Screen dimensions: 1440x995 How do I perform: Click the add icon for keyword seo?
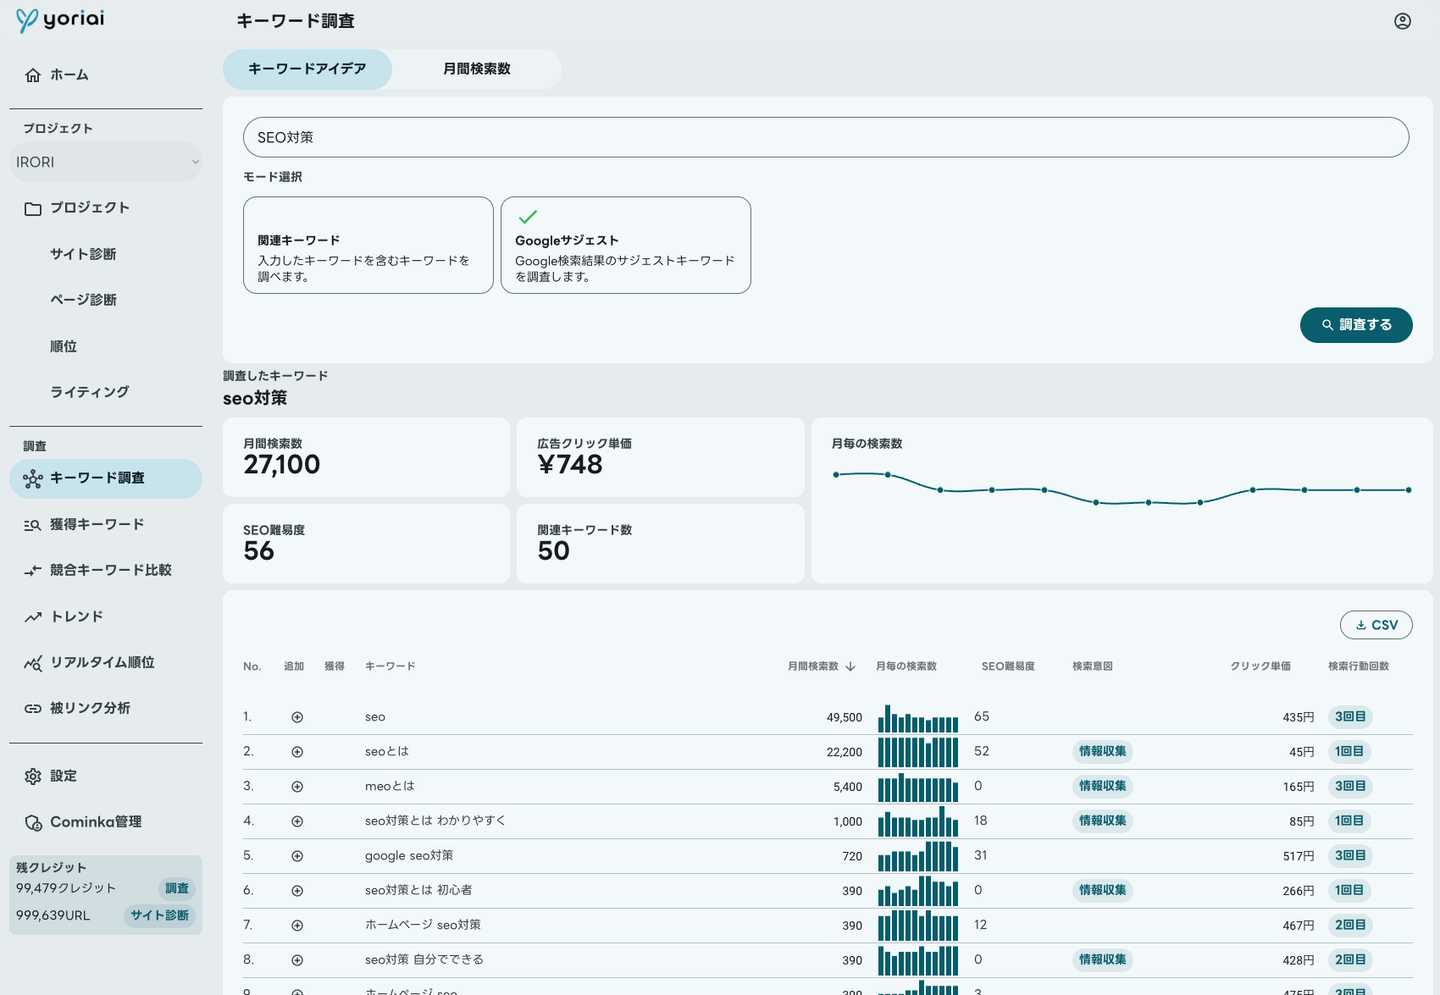tap(297, 717)
